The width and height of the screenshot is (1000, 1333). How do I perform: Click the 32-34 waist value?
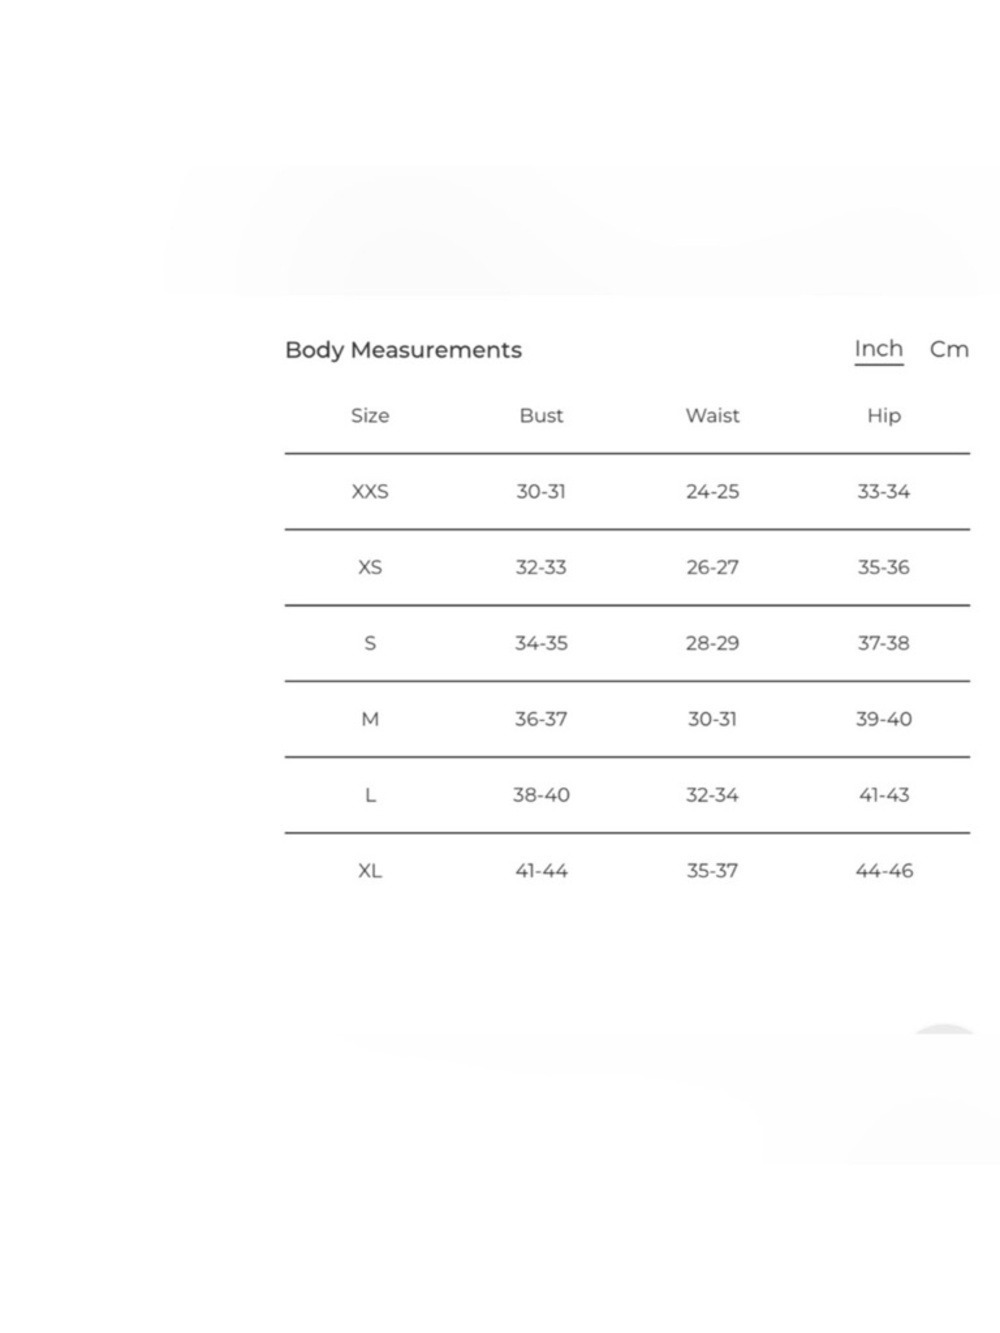[x=712, y=795]
